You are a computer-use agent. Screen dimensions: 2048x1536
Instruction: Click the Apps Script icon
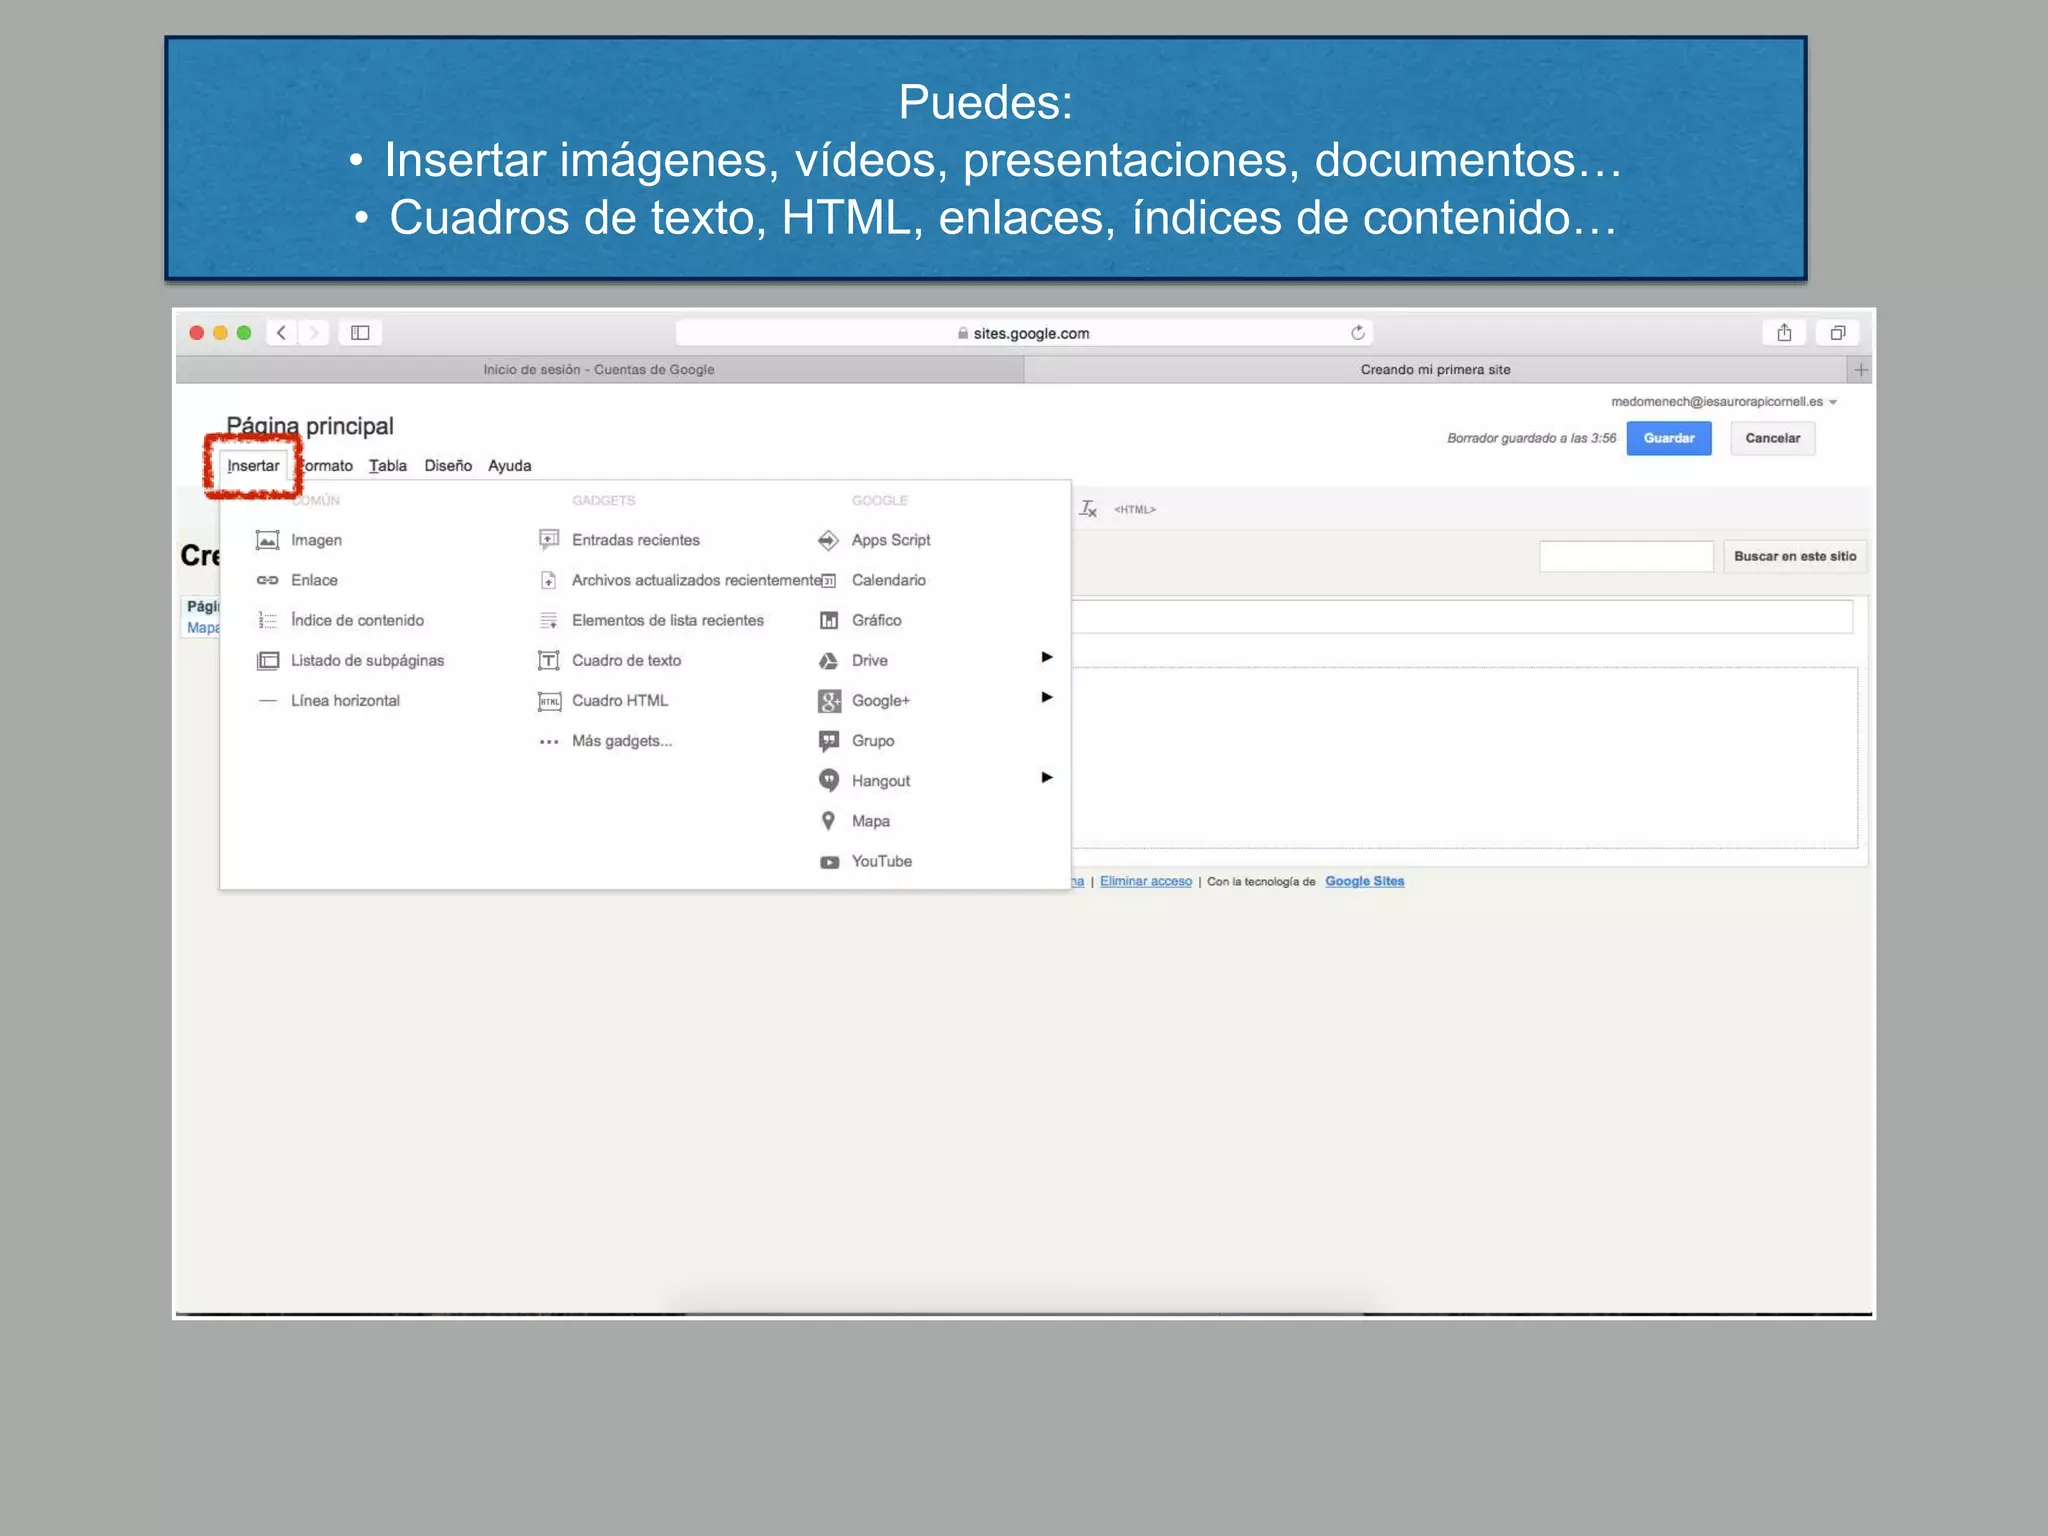(x=828, y=540)
